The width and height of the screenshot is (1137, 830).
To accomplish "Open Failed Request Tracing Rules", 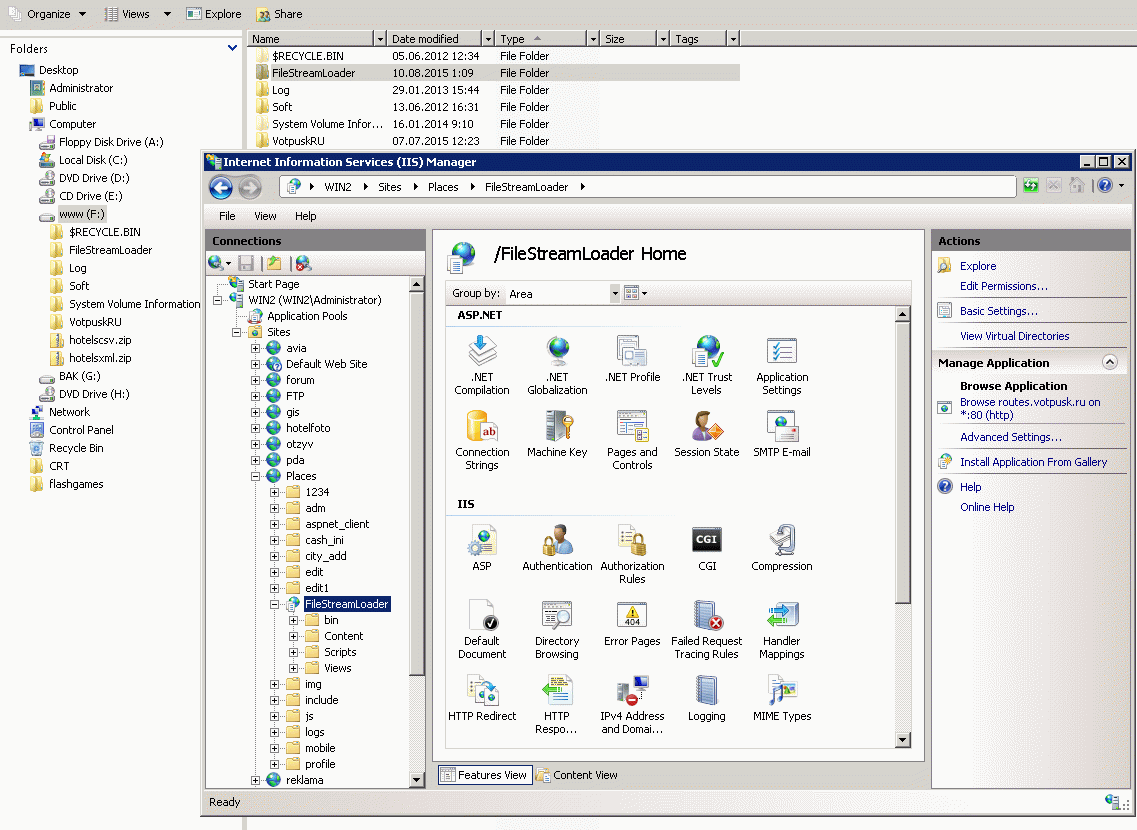I will (x=706, y=629).
